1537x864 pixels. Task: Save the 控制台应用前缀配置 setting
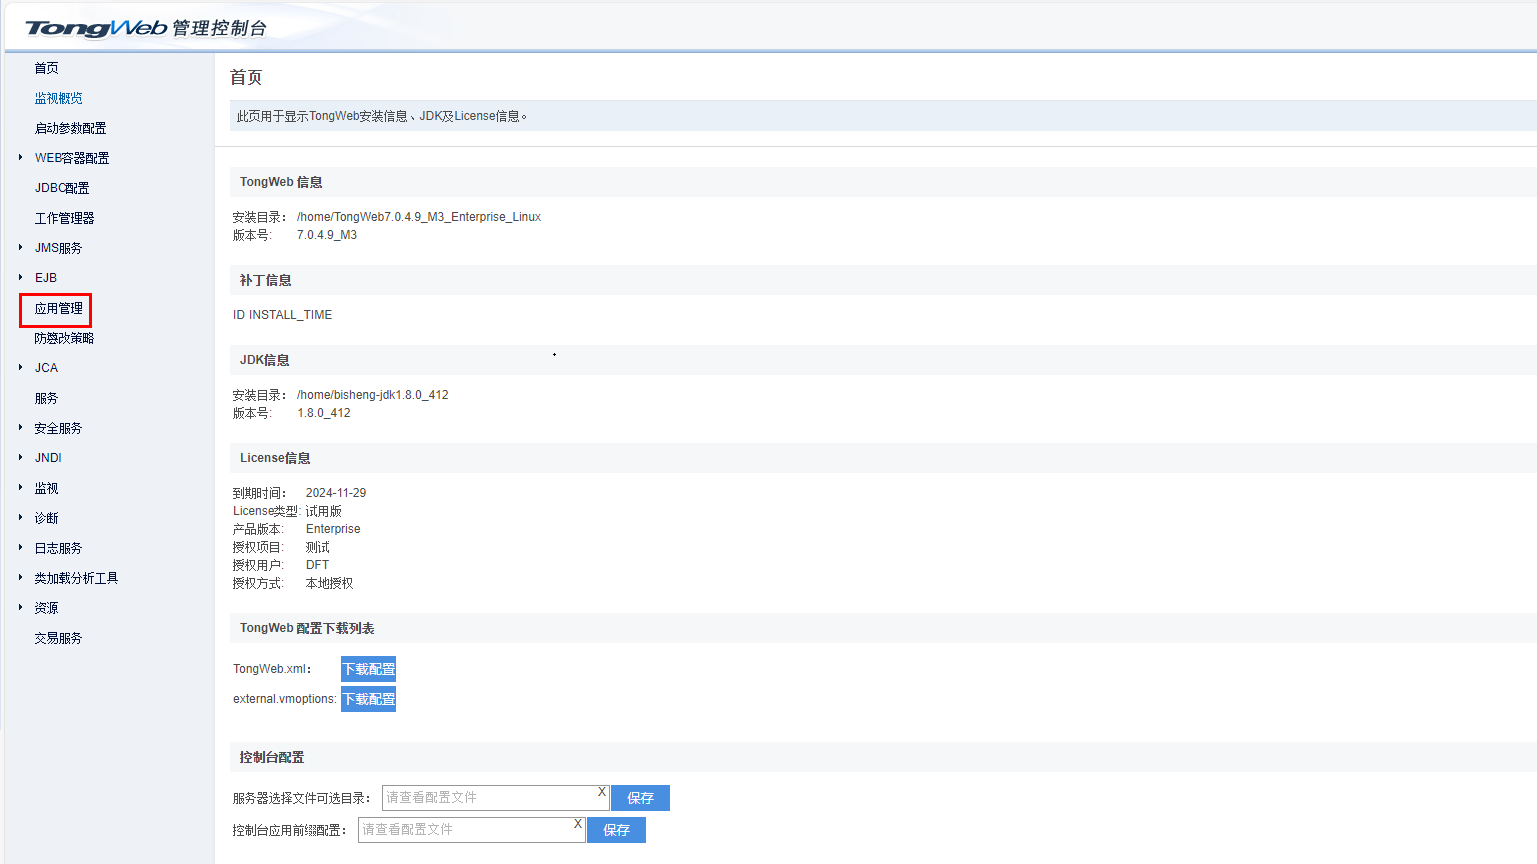pos(616,830)
